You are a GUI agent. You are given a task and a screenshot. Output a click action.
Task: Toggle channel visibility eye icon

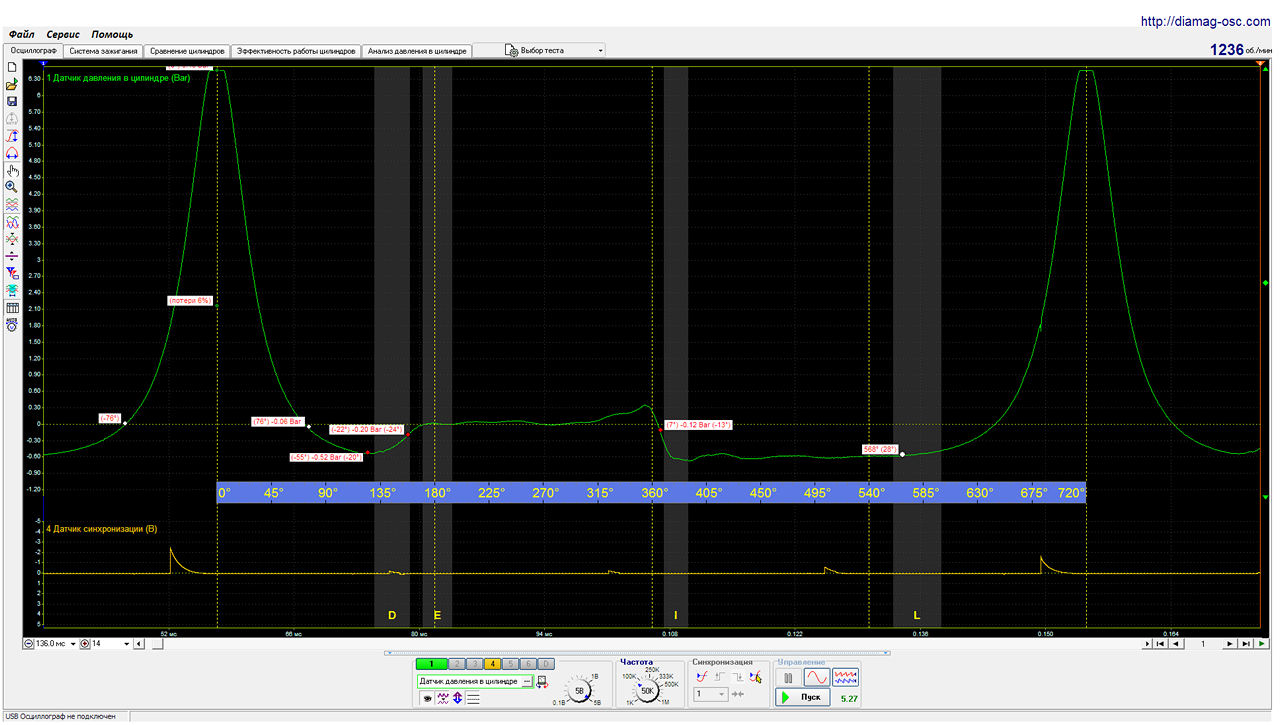[427, 698]
